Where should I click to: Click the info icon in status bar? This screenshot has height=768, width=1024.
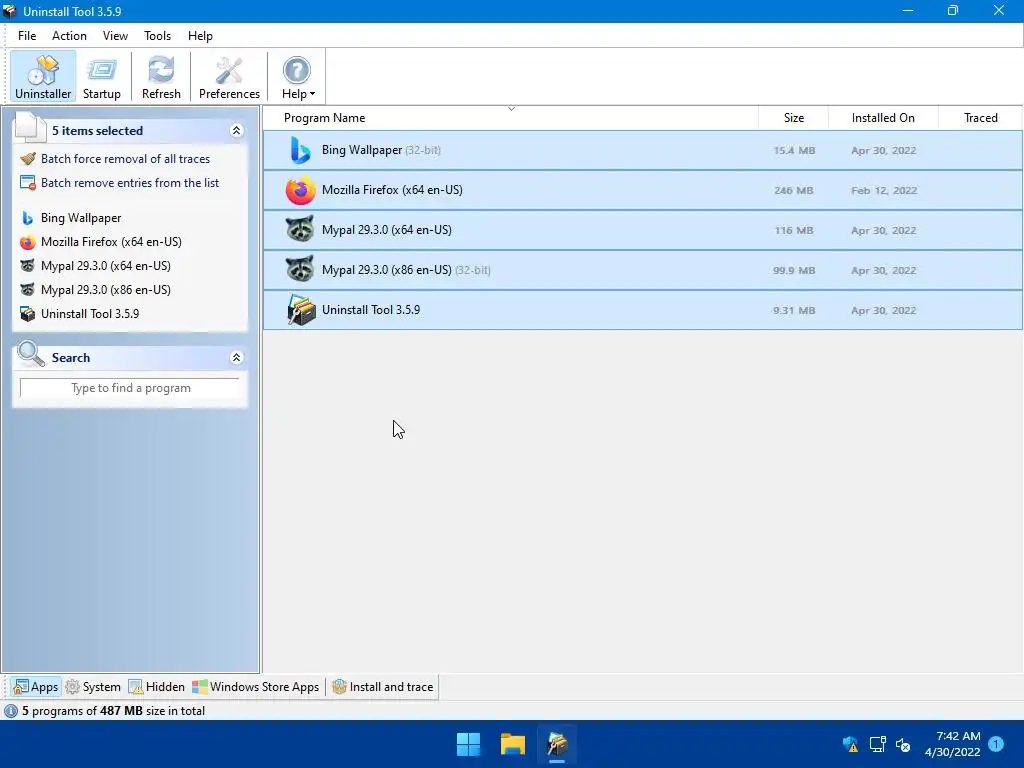click(x=11, y=711)
